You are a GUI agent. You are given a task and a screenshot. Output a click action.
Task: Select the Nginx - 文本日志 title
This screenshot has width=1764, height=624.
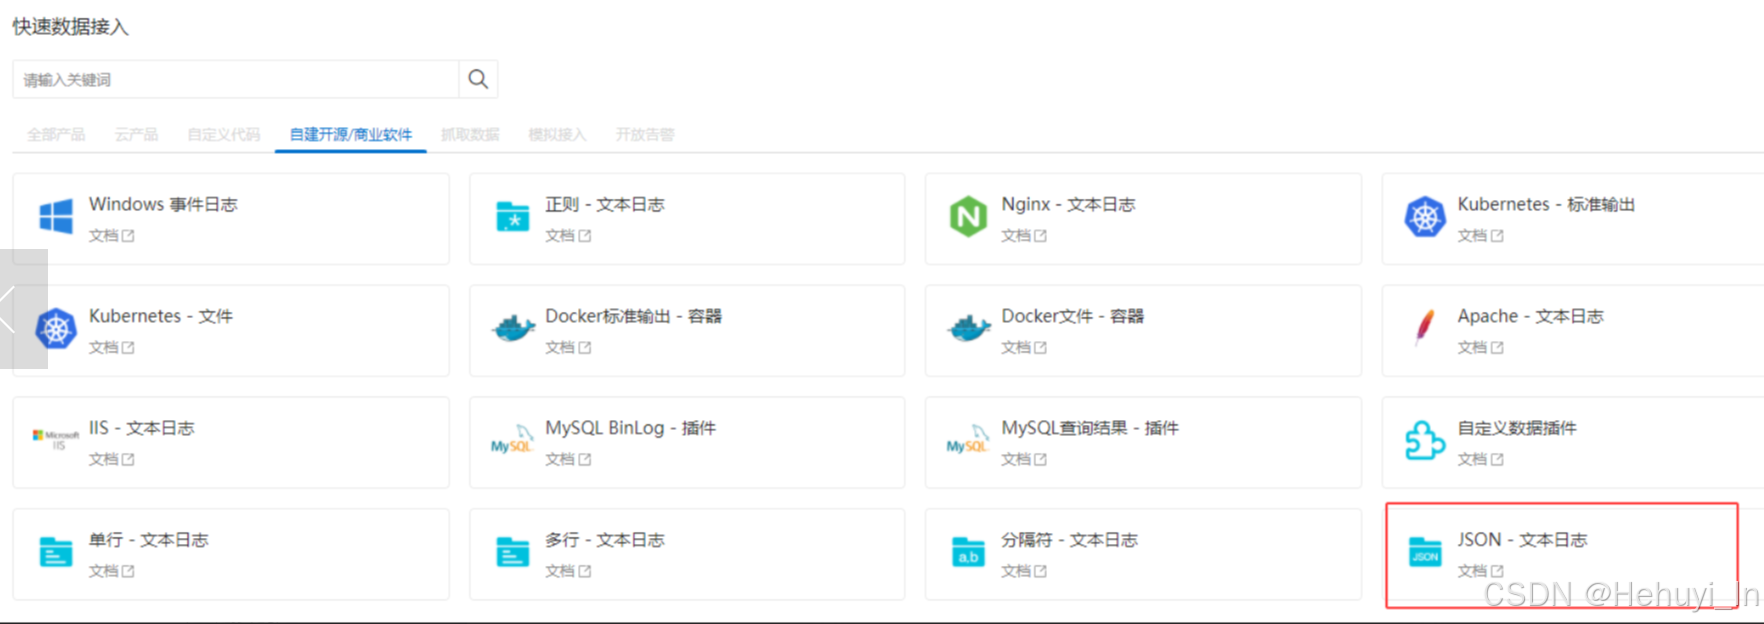click(1068, 204)
